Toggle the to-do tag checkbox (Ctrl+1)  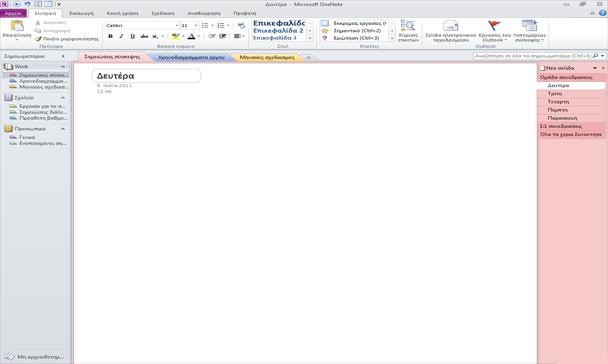325,23
